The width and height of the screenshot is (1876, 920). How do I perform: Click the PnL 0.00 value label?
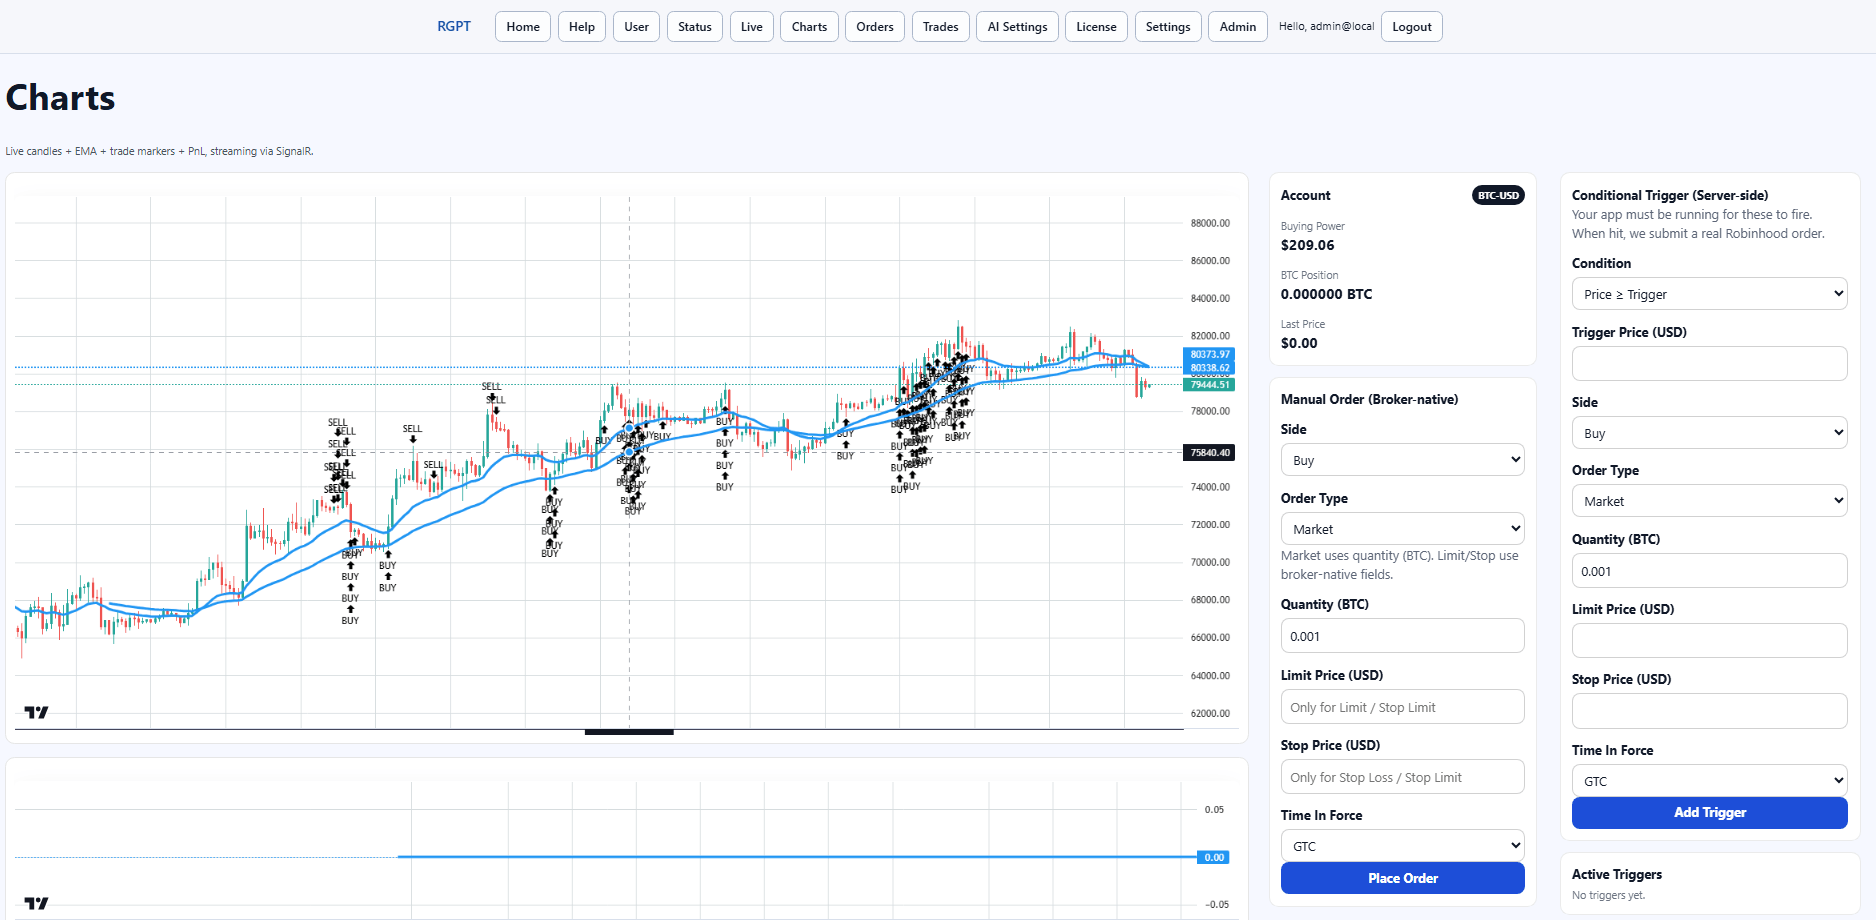pyautogui.click(x=1213, y=857)
